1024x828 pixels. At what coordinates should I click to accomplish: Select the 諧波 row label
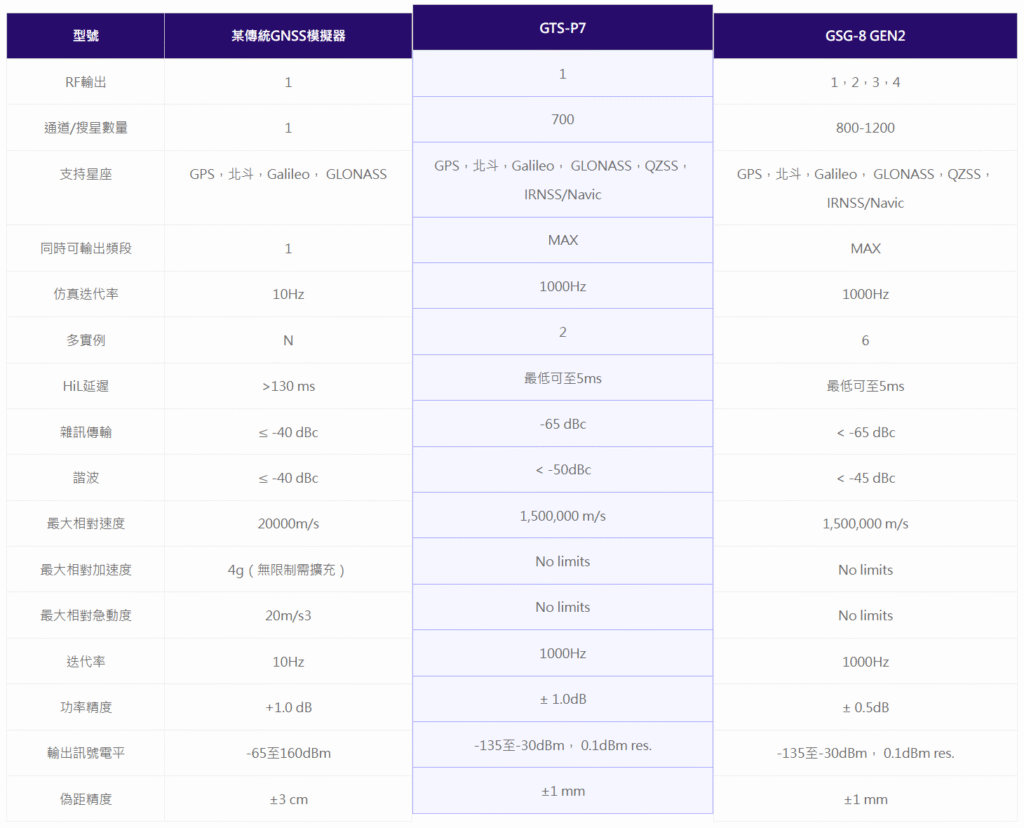click(86, 478)
